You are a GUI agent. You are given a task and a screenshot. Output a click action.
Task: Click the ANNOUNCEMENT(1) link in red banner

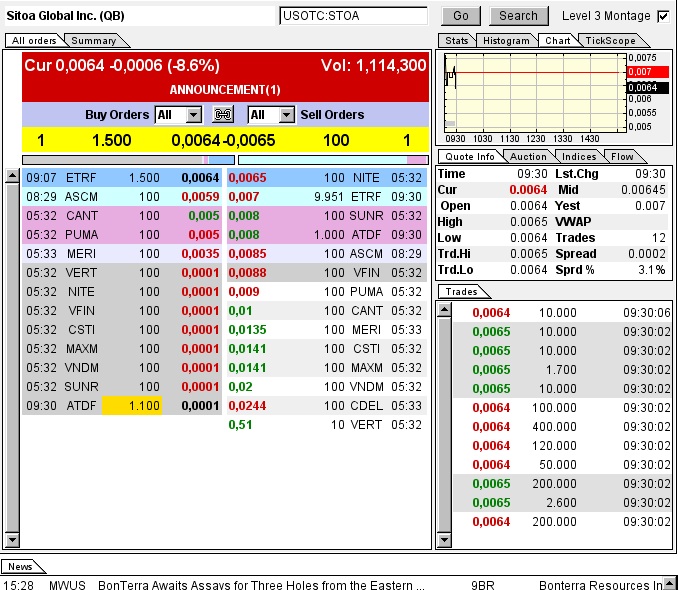click(x=225, y=89)
